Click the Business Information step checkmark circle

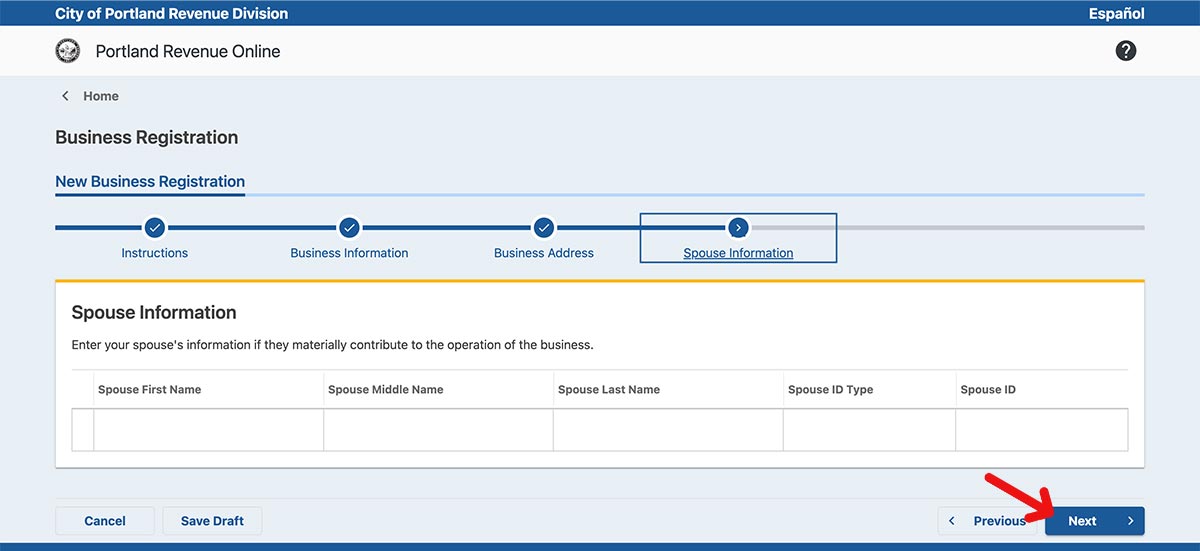pyautogui.click(x=349, y=227)
